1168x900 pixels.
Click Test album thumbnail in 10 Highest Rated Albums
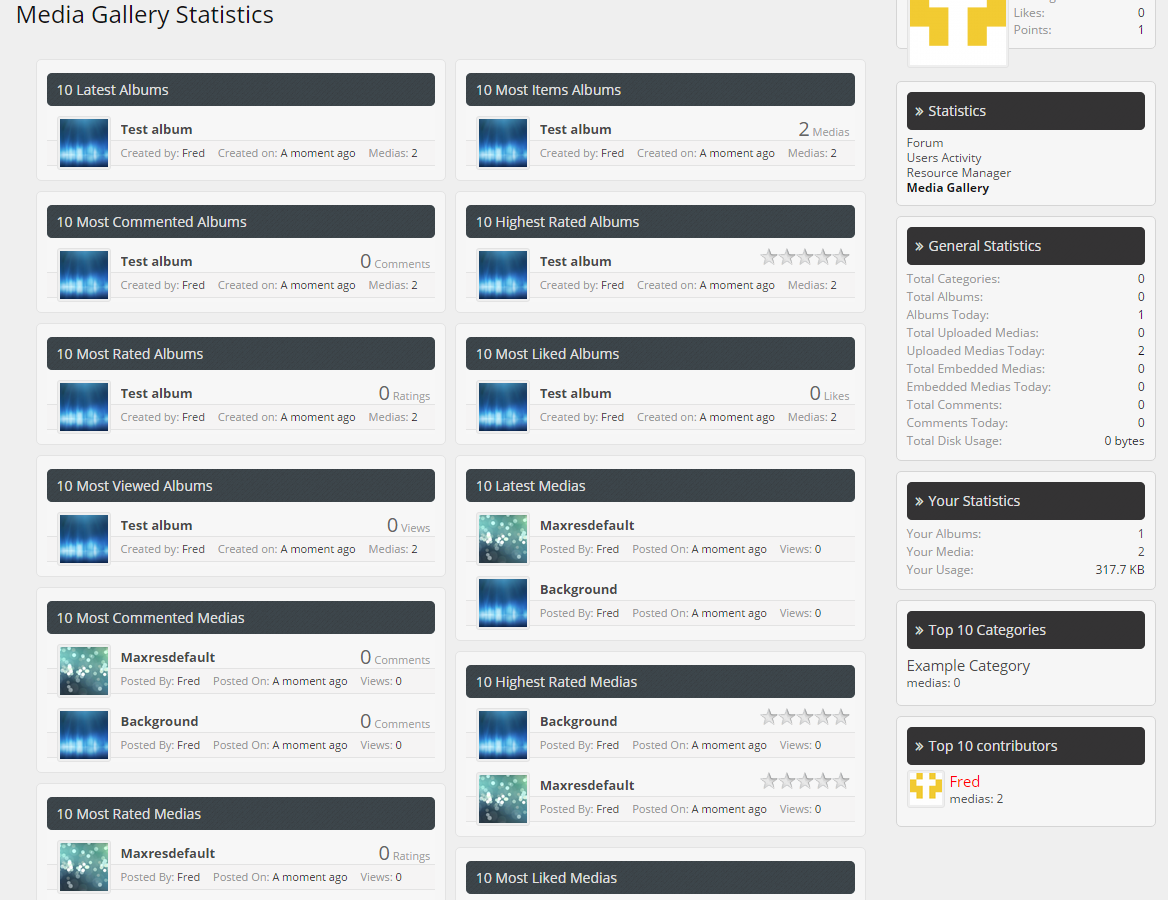click(x=503, y=275)
